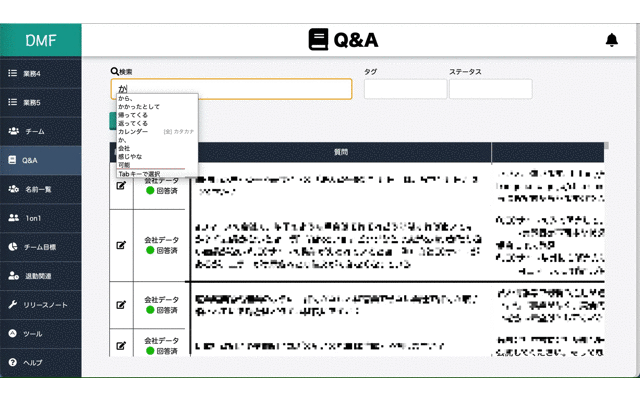Open 名前一覧 via its group icon
The height and width of the screenshot is (400, 640).
click(x=13, y=189)
